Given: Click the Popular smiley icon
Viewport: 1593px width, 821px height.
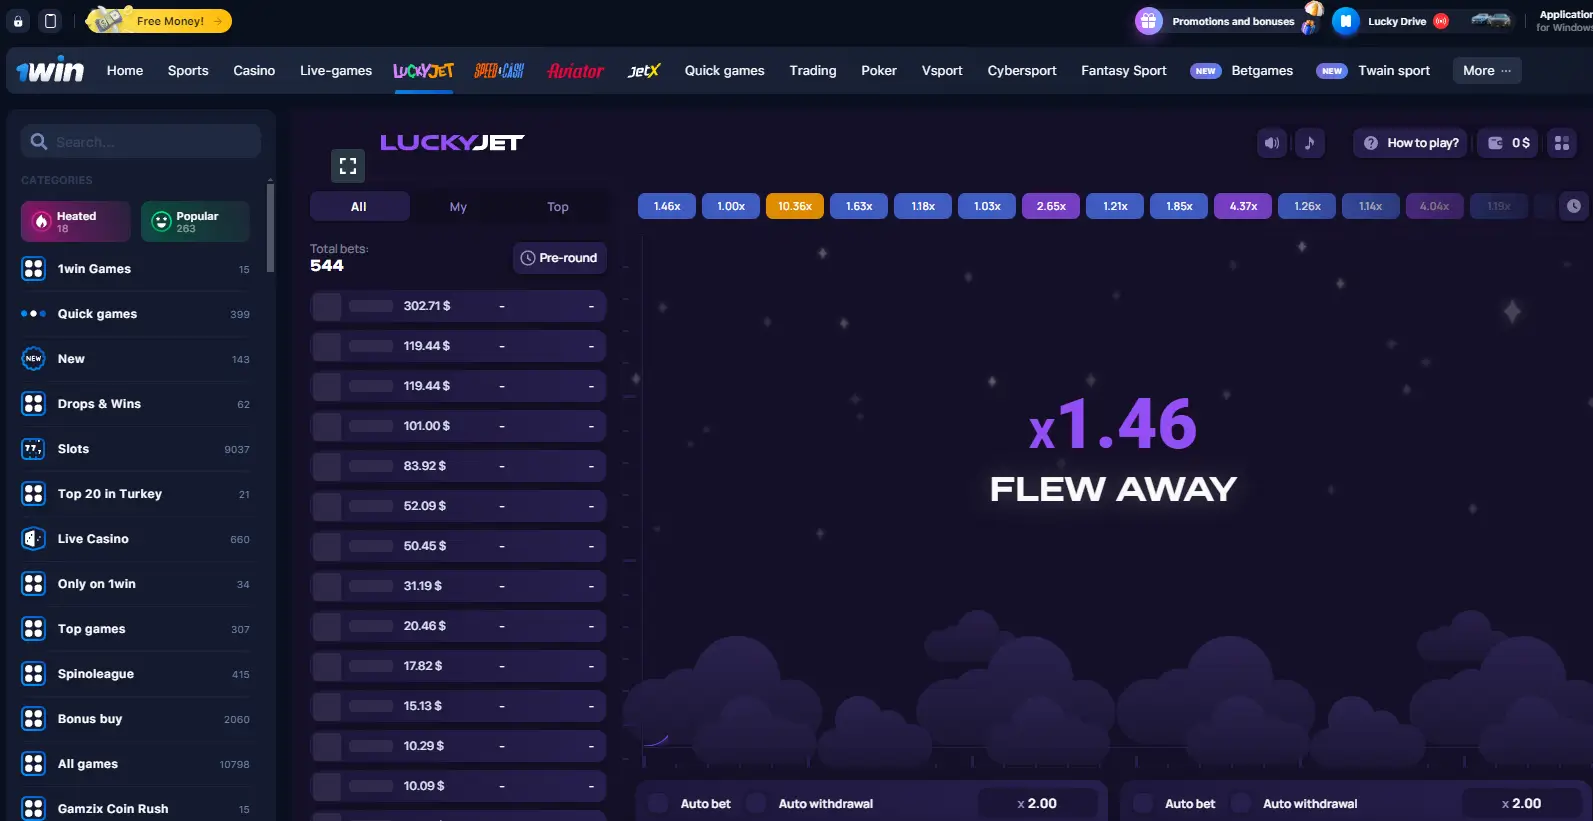Looking at the screenshot, I should 161,222.
